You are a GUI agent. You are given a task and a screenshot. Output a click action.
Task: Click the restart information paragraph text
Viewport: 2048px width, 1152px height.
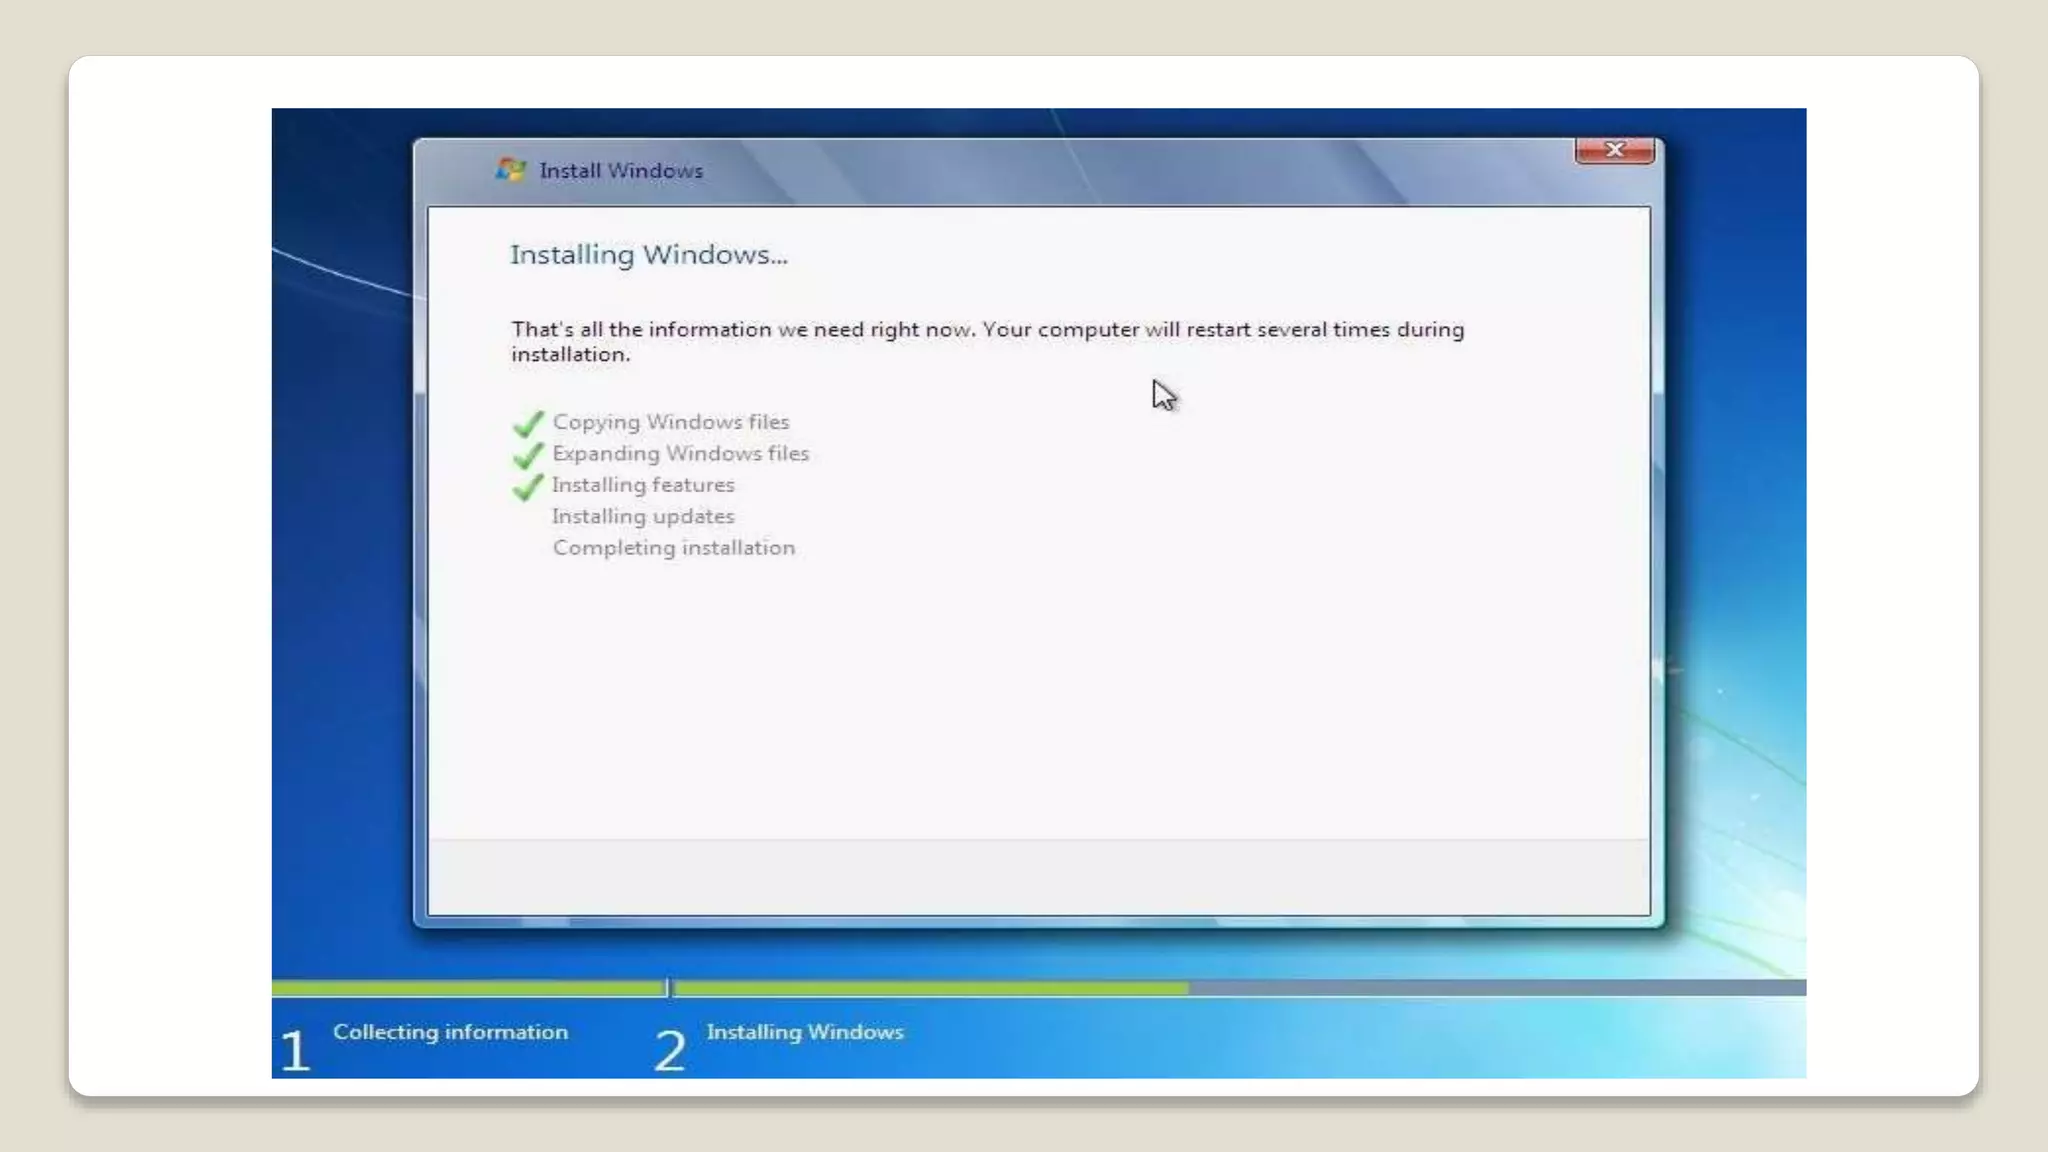(986, 341)
